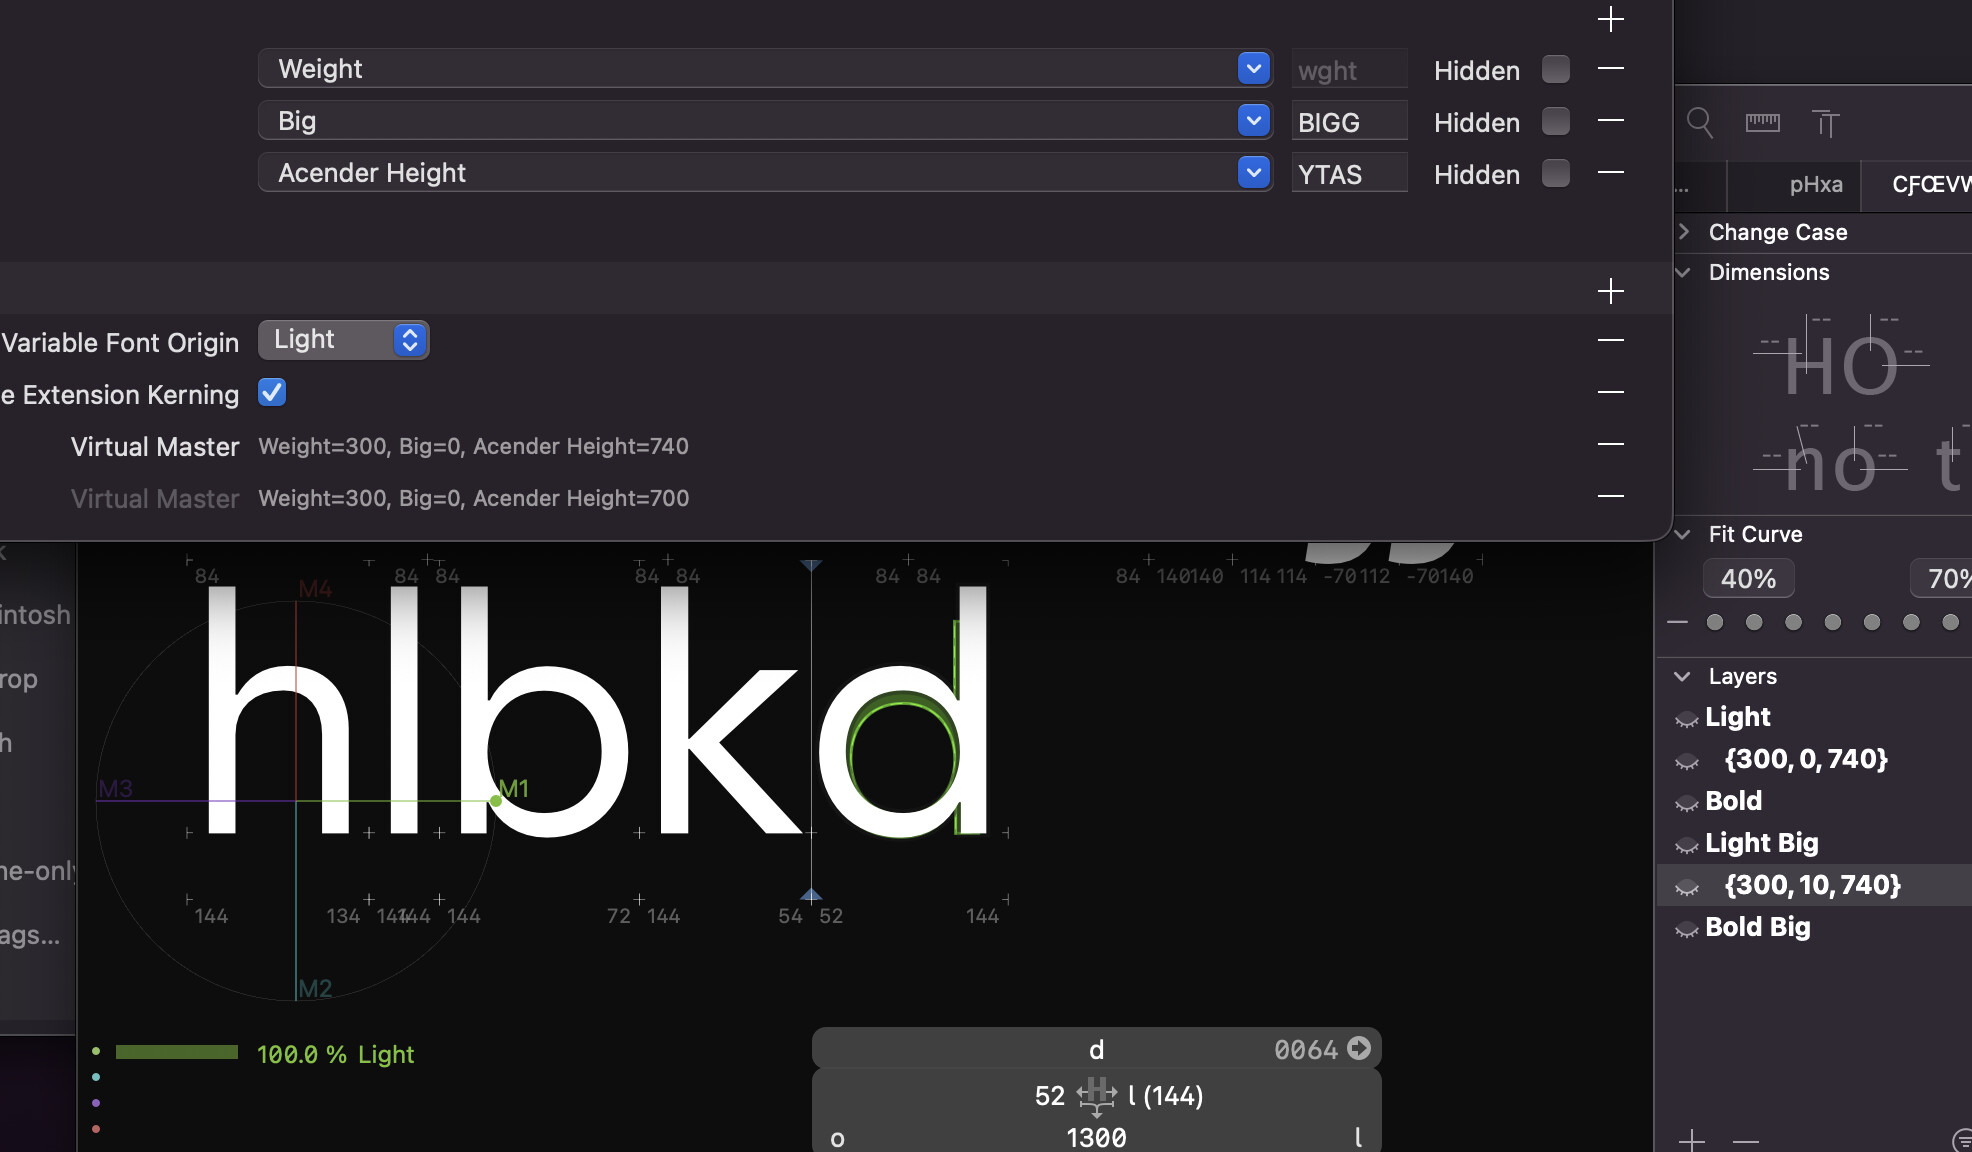1972x1152 pixels.
Task: Click the 40% Fit Curve value field
Action: pyautogui.click(x=1748, y=579)
